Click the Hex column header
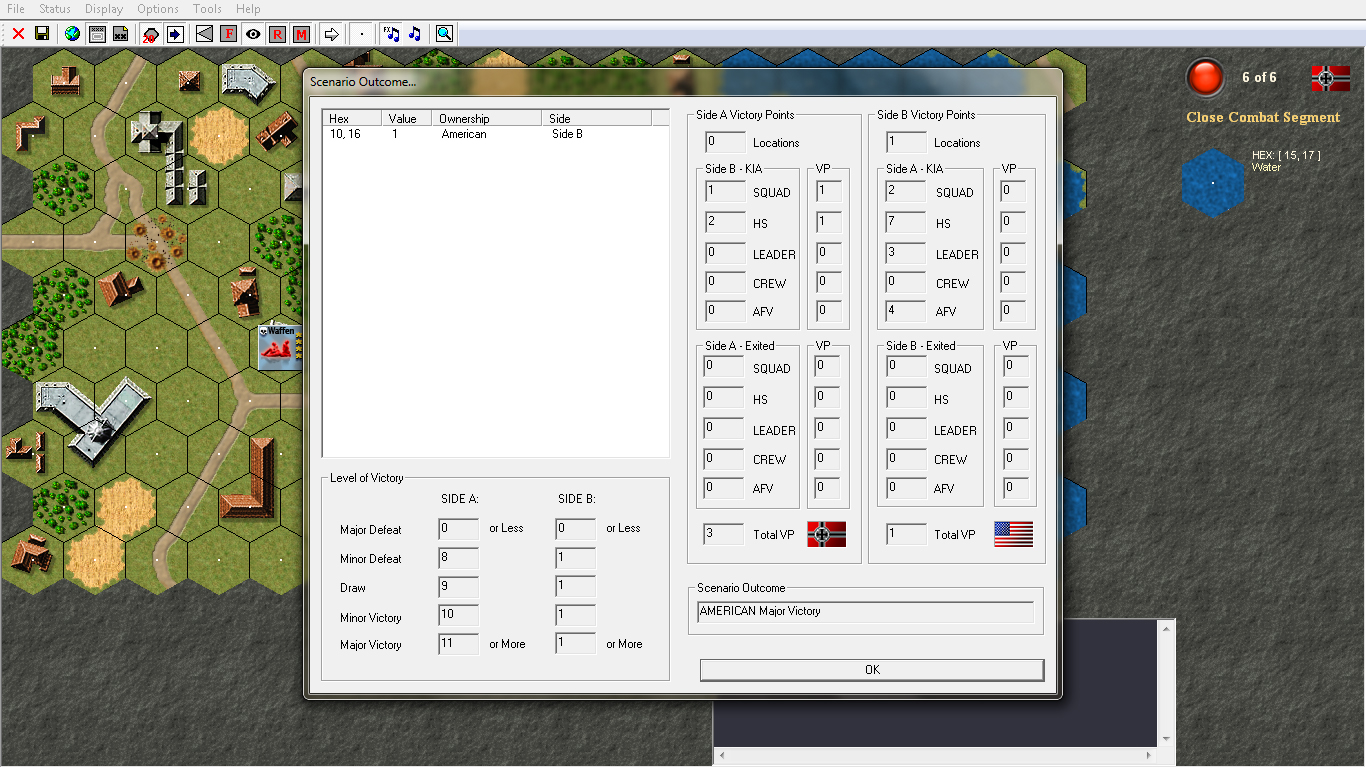Viewport: 1366px width, 768px height. [353, 119]
